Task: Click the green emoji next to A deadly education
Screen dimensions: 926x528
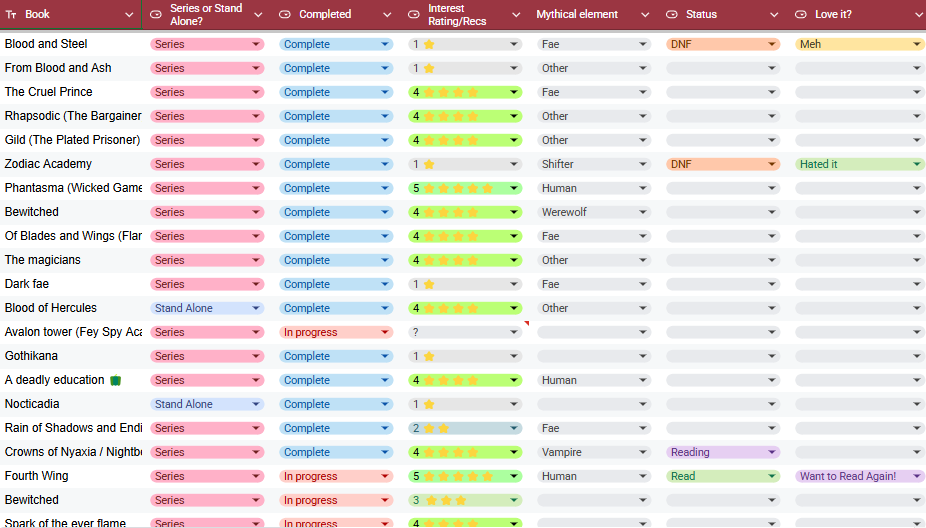Action: [115, 381]
